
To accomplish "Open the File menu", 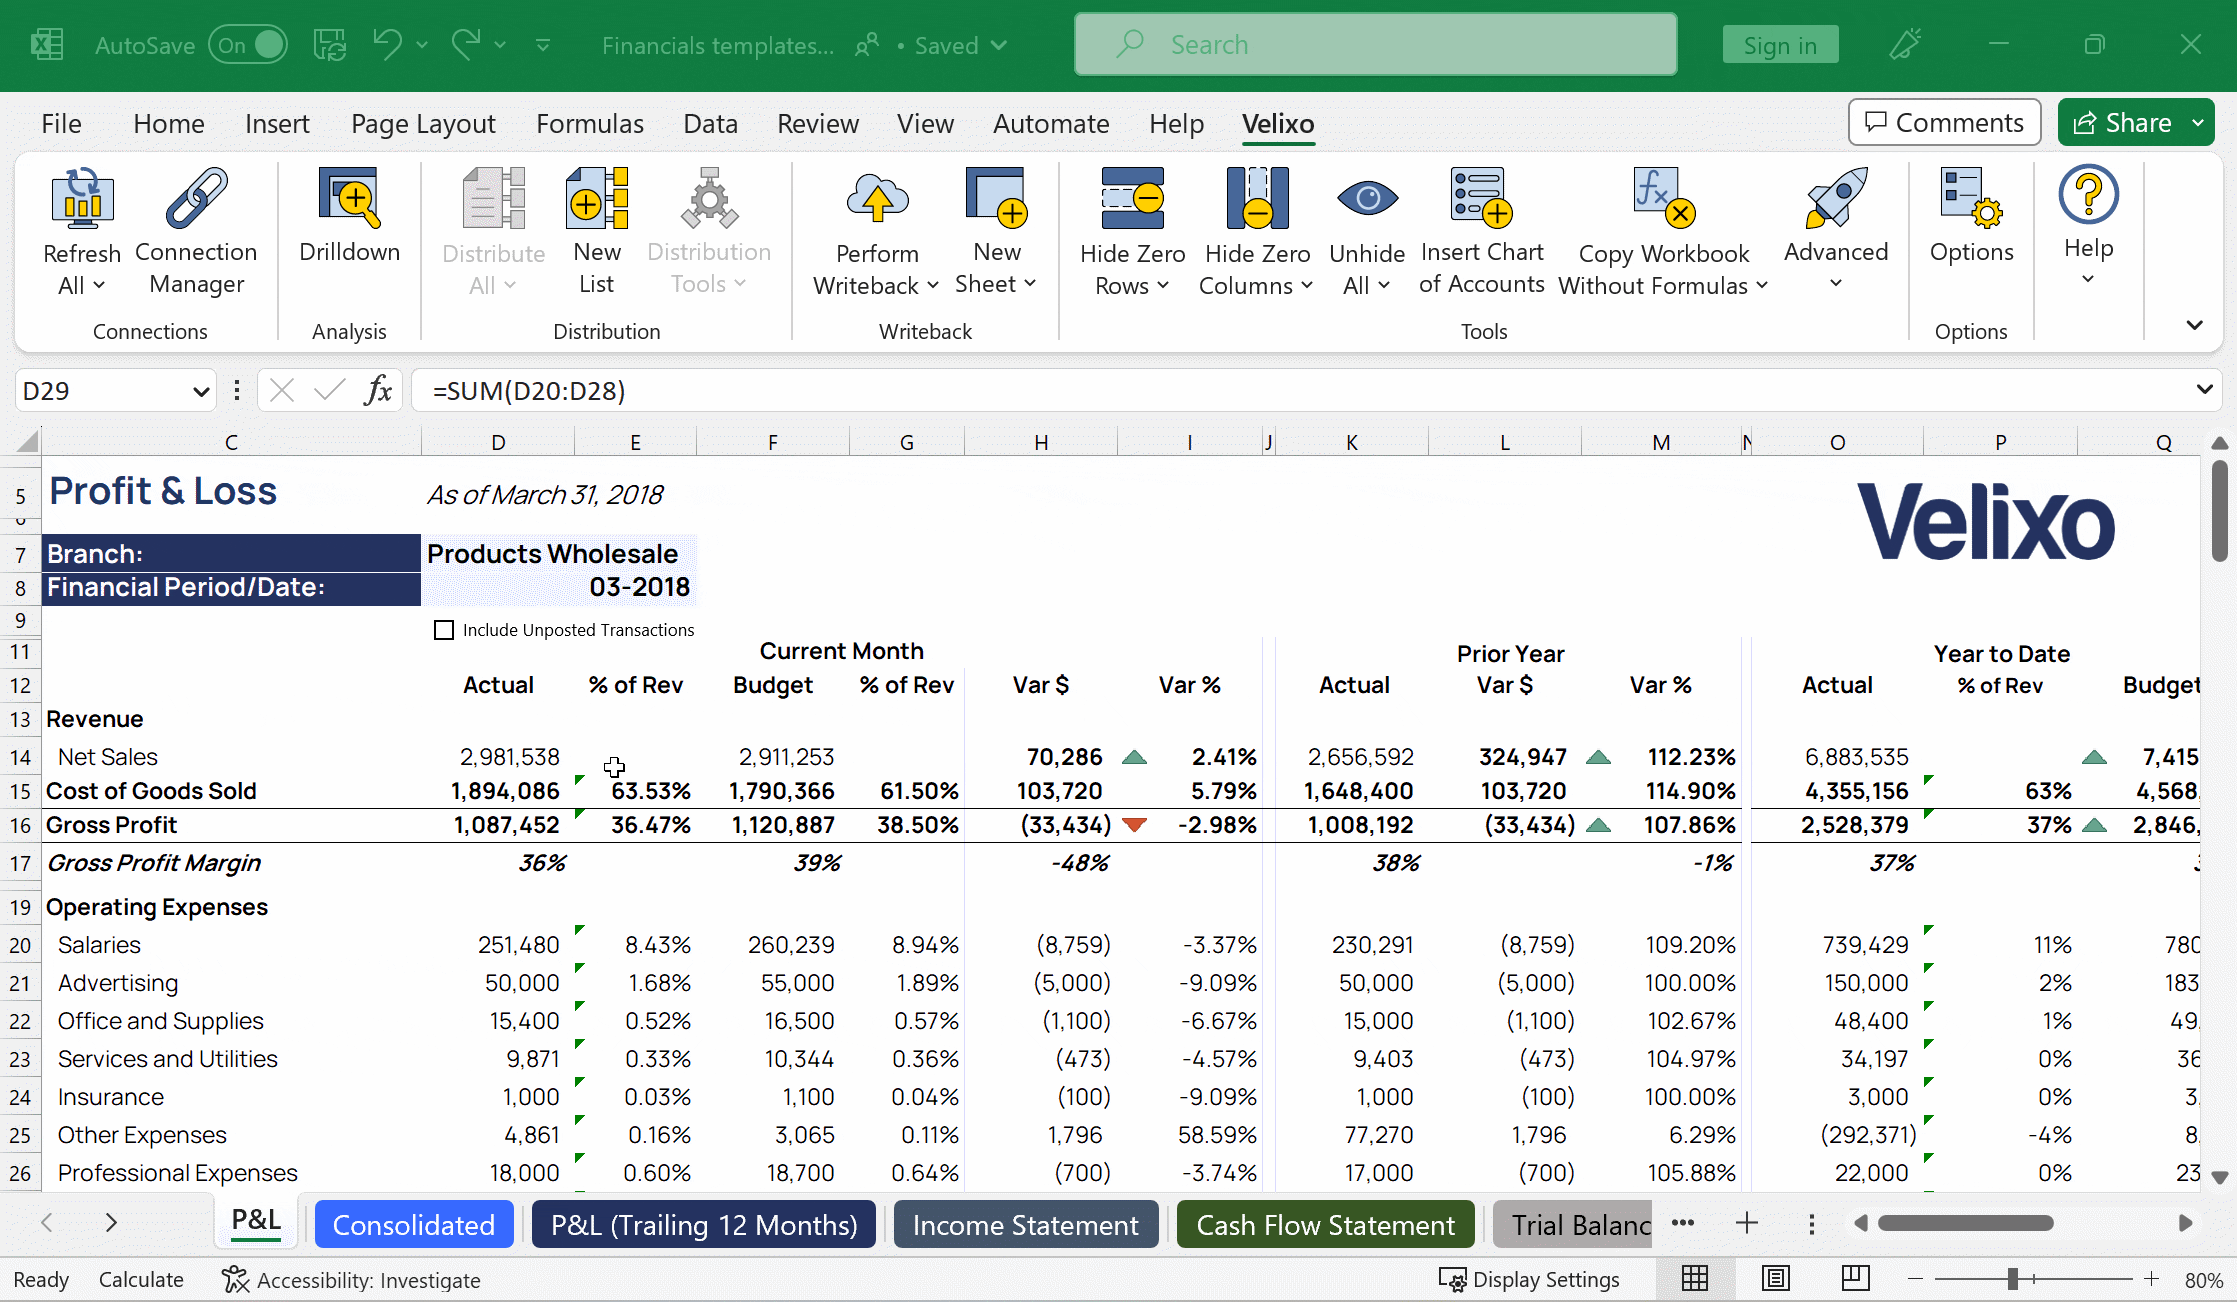I will click(61, 123).
